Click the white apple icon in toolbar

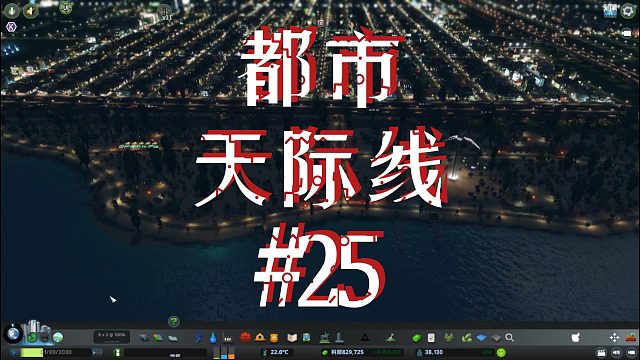tap(576, 337)
